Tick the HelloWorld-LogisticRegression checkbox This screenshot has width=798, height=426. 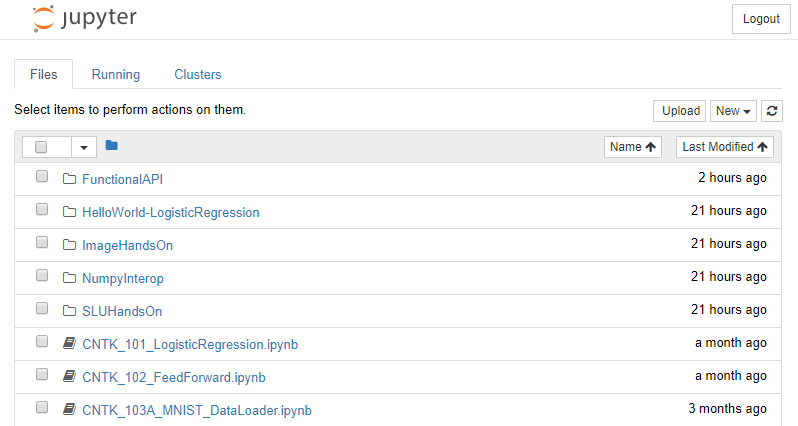pos(42,209)
